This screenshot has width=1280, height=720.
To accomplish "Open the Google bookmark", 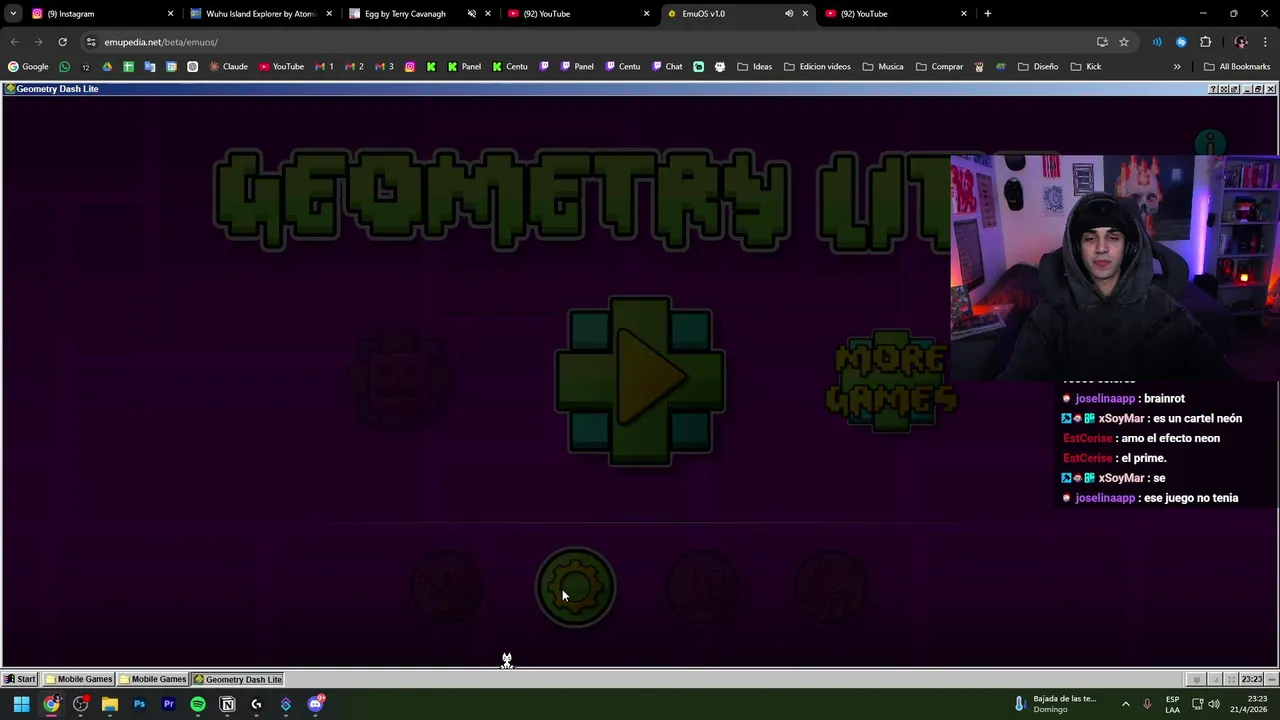I will tap(28, 67).
